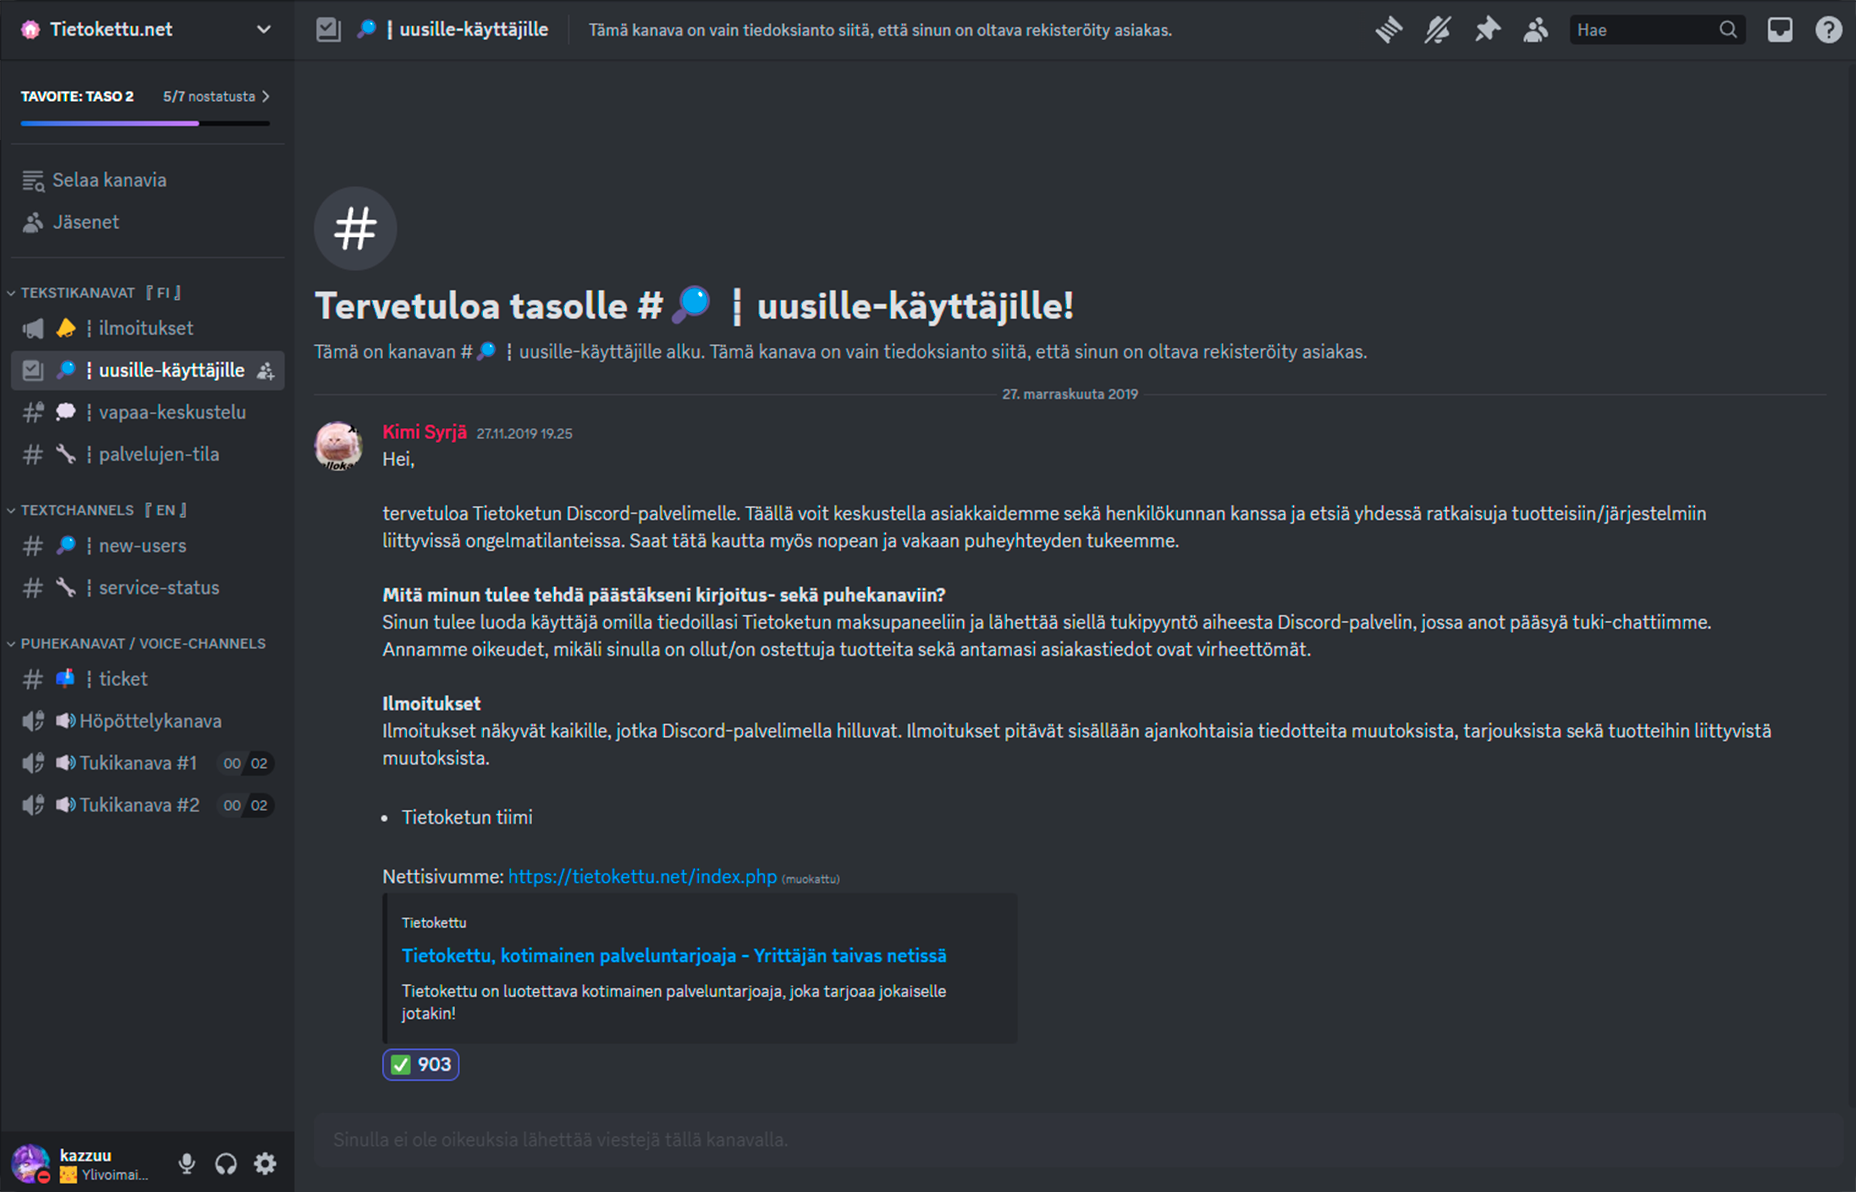Click Kimi Syrjä username
The image size is (1856, 1192).
pos(424,432)
